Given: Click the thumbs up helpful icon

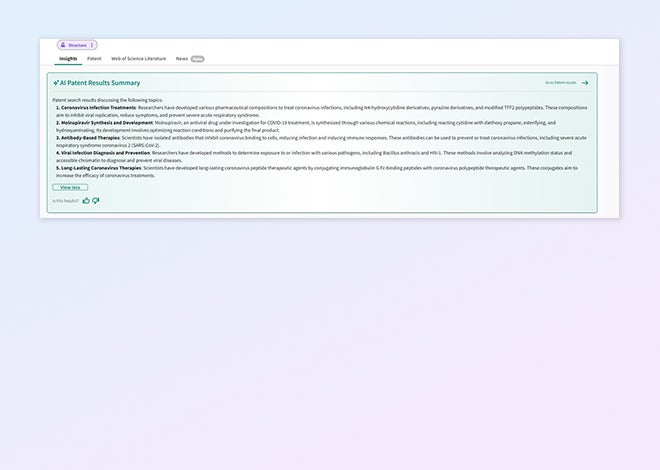Looking at the screenshot, I should click(86, 200).
